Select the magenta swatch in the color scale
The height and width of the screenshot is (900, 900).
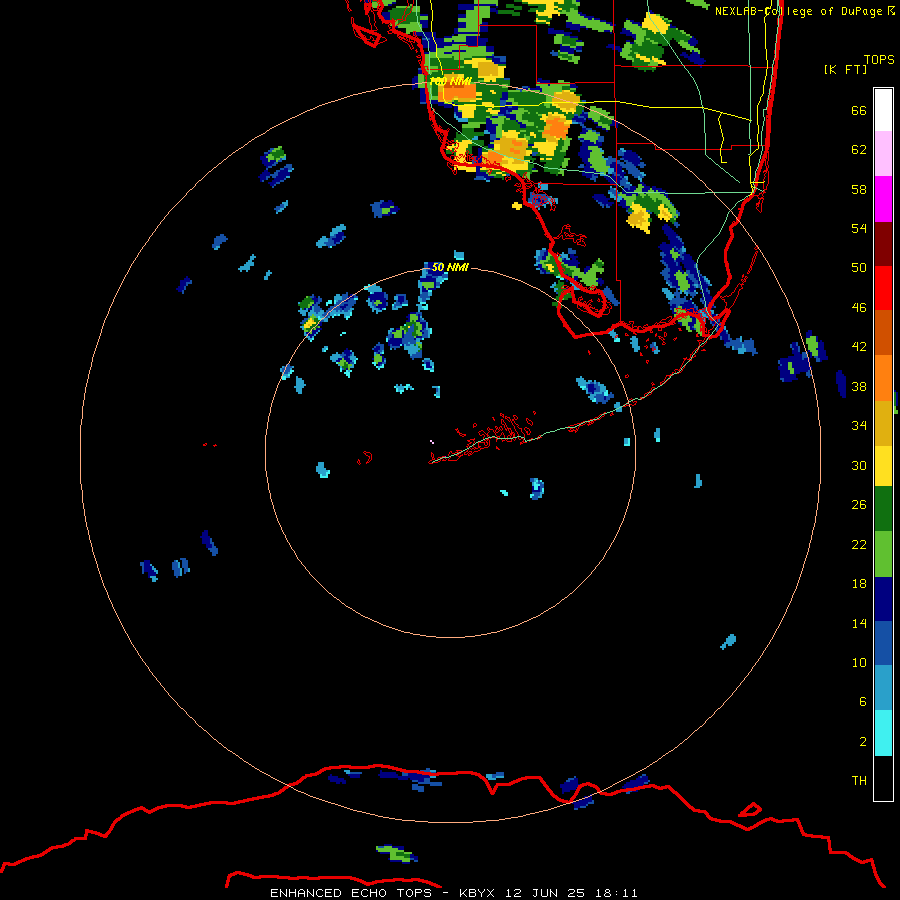(883, 199)
